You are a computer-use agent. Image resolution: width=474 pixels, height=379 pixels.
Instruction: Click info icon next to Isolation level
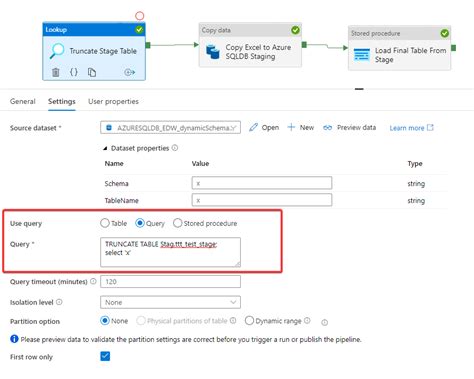coord(59,302)
